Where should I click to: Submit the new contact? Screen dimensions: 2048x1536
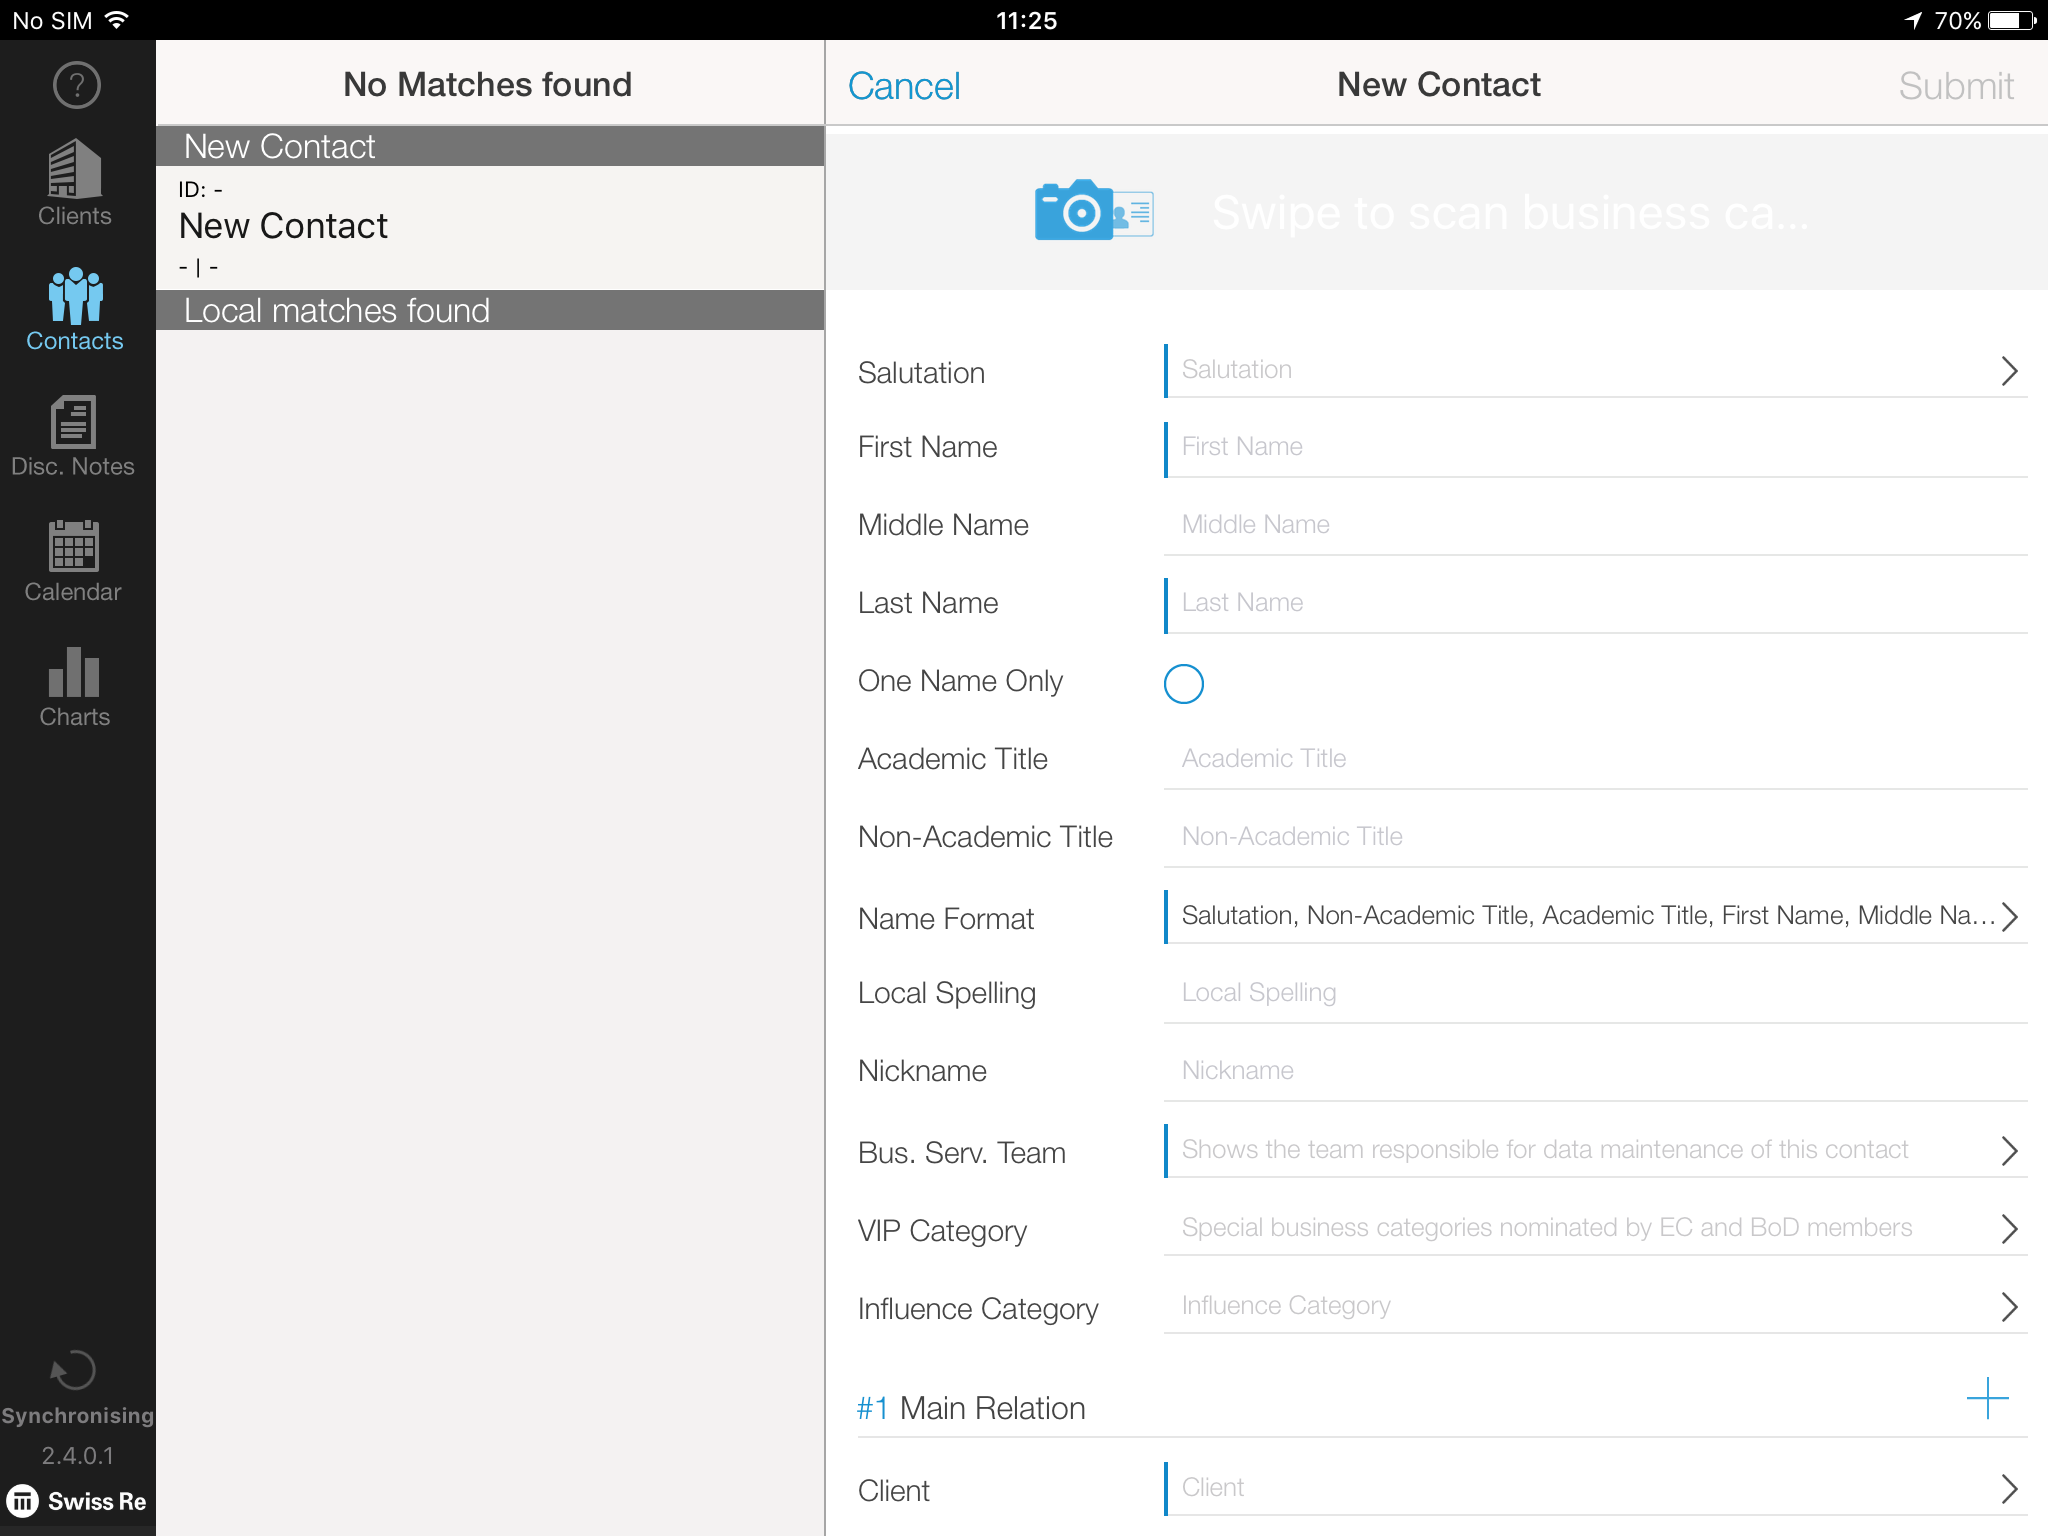[1956, 86]
